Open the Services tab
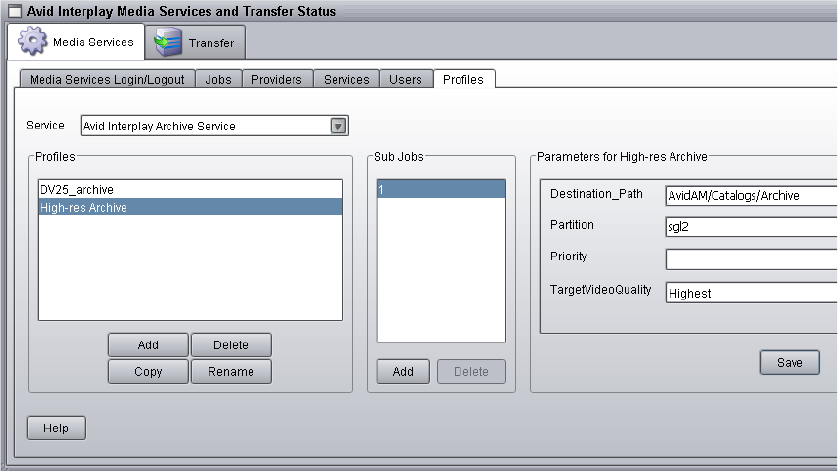838x471 pixels. 346,79
